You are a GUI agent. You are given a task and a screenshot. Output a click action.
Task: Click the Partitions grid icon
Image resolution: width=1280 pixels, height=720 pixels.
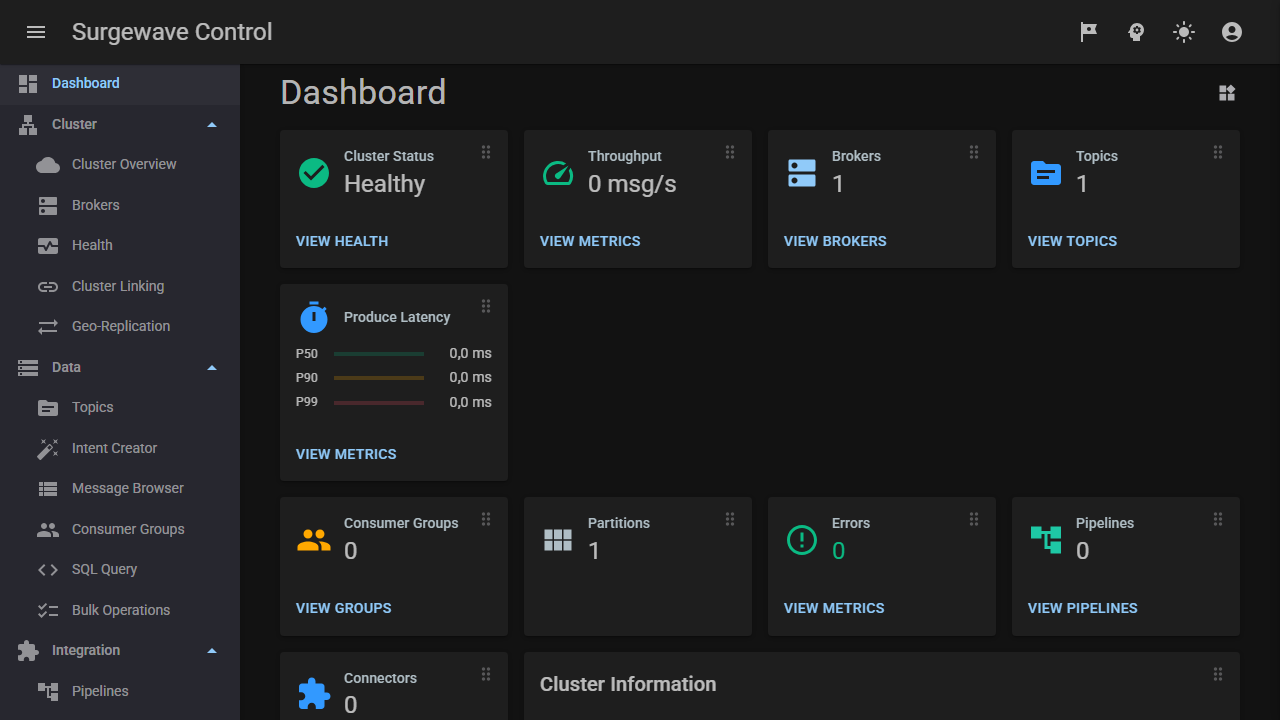click(558, 540)
